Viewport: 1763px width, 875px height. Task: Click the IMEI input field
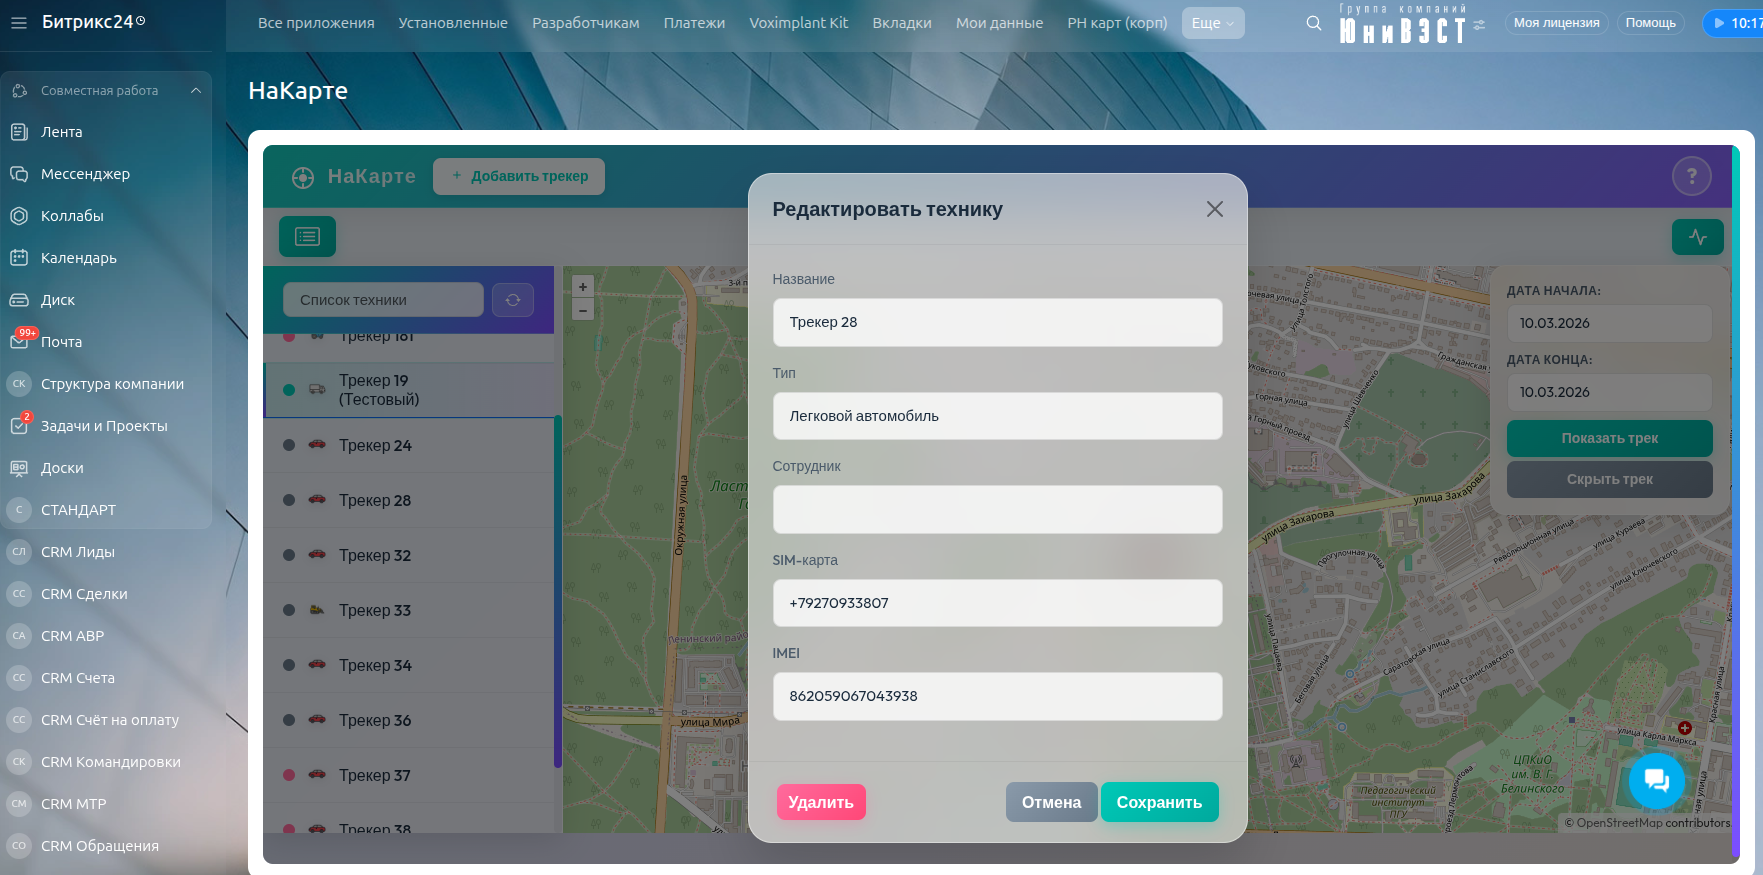click(997, 696)
